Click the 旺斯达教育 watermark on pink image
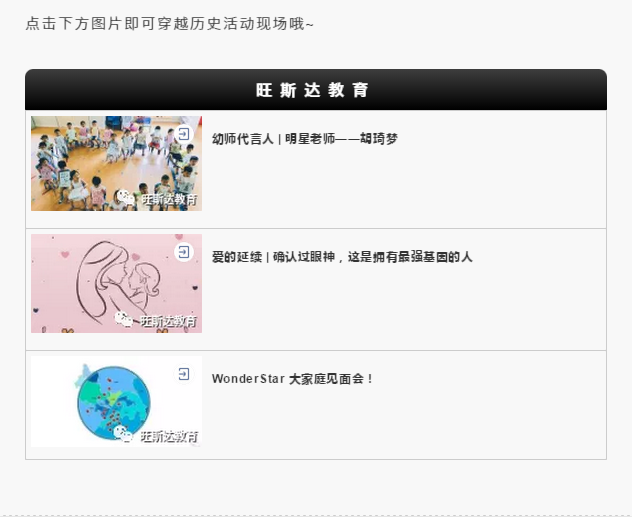 tap(168, 321)
